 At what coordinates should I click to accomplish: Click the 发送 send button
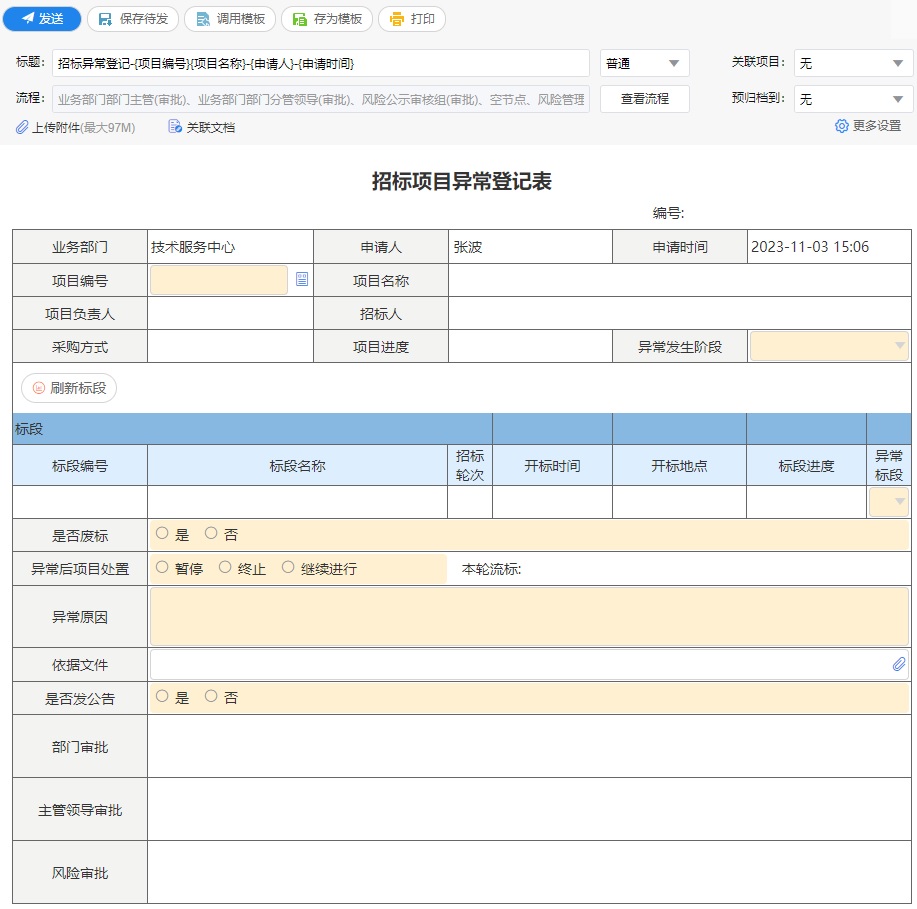42,19
